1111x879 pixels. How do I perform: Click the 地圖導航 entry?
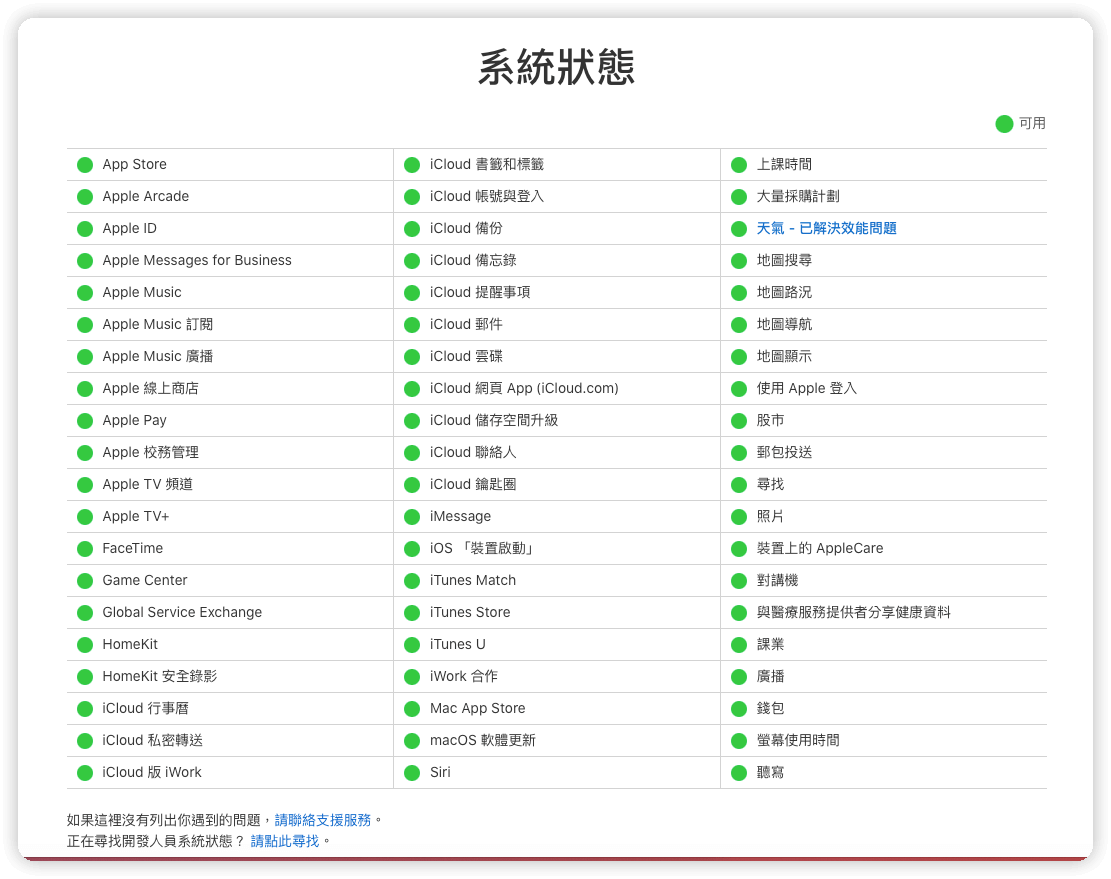click(x=784, y=324)
